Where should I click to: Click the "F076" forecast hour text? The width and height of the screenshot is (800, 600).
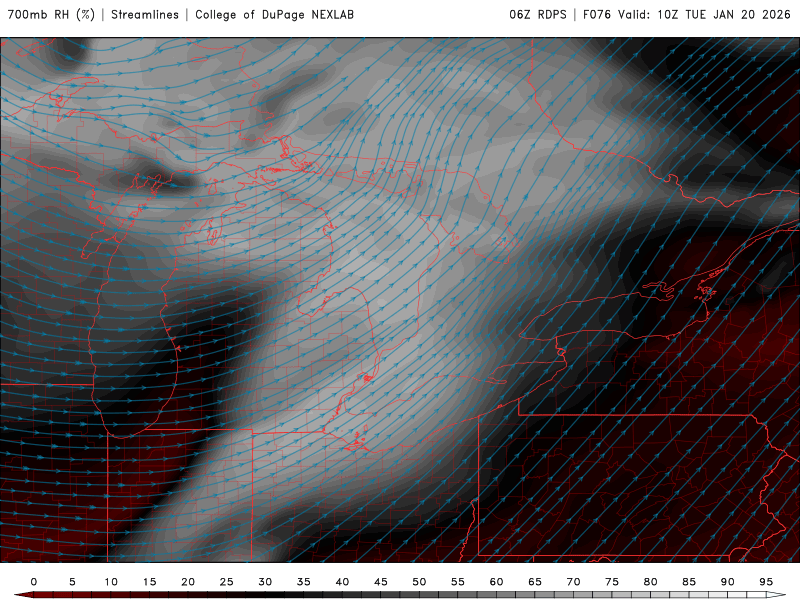(596, 15)
